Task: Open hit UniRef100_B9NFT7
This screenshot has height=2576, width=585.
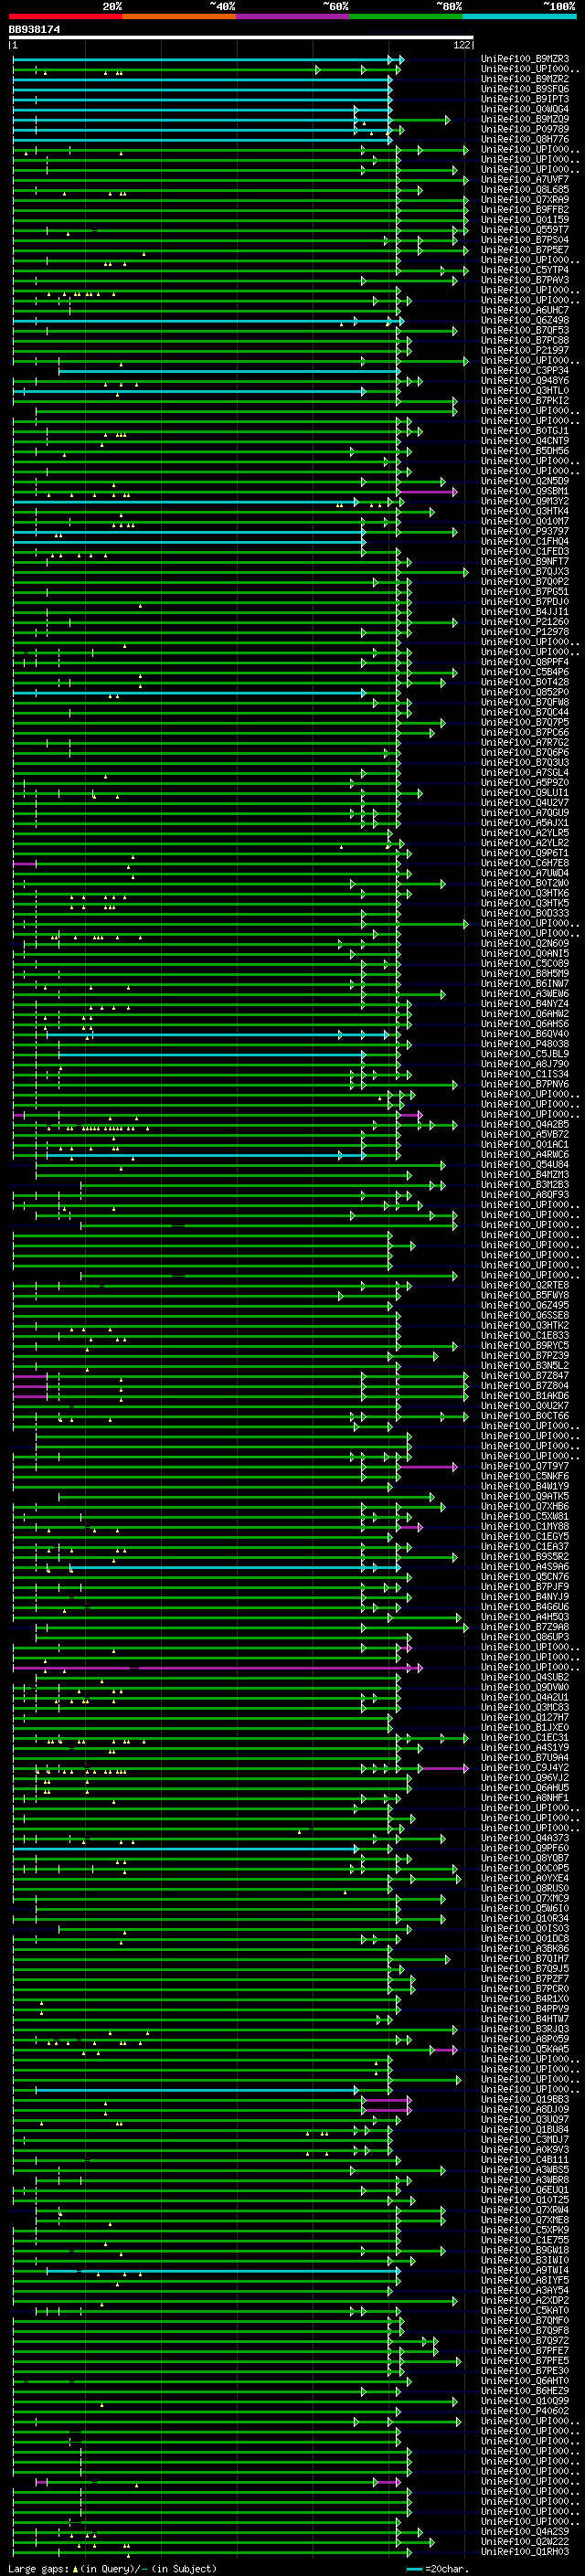Action: click(525, 562)
